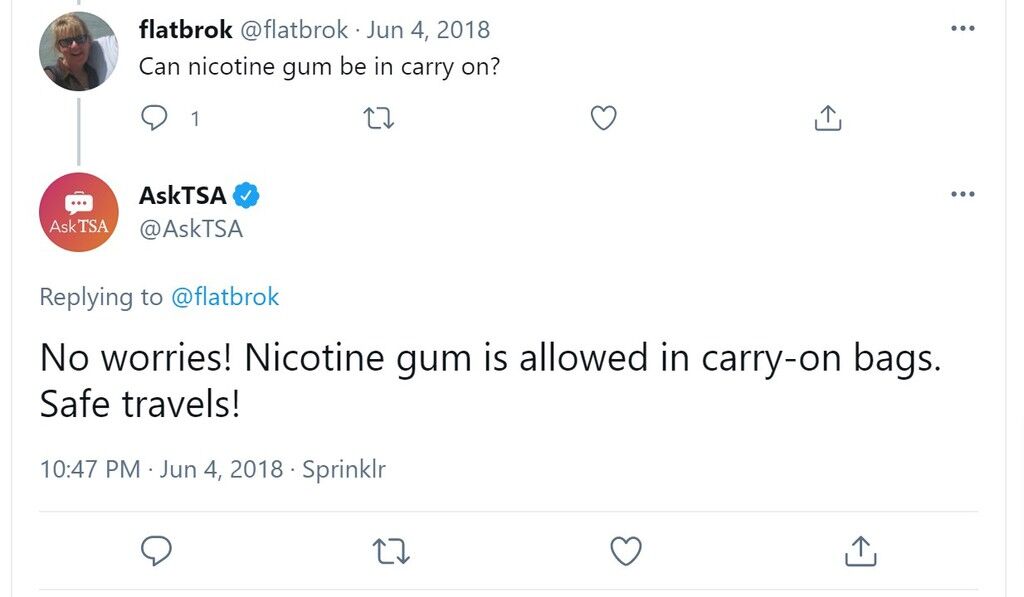The height and width of the screenshot is (597, 1024).
Task: Click the flatbrok display name
Action: tap(185, 29)
